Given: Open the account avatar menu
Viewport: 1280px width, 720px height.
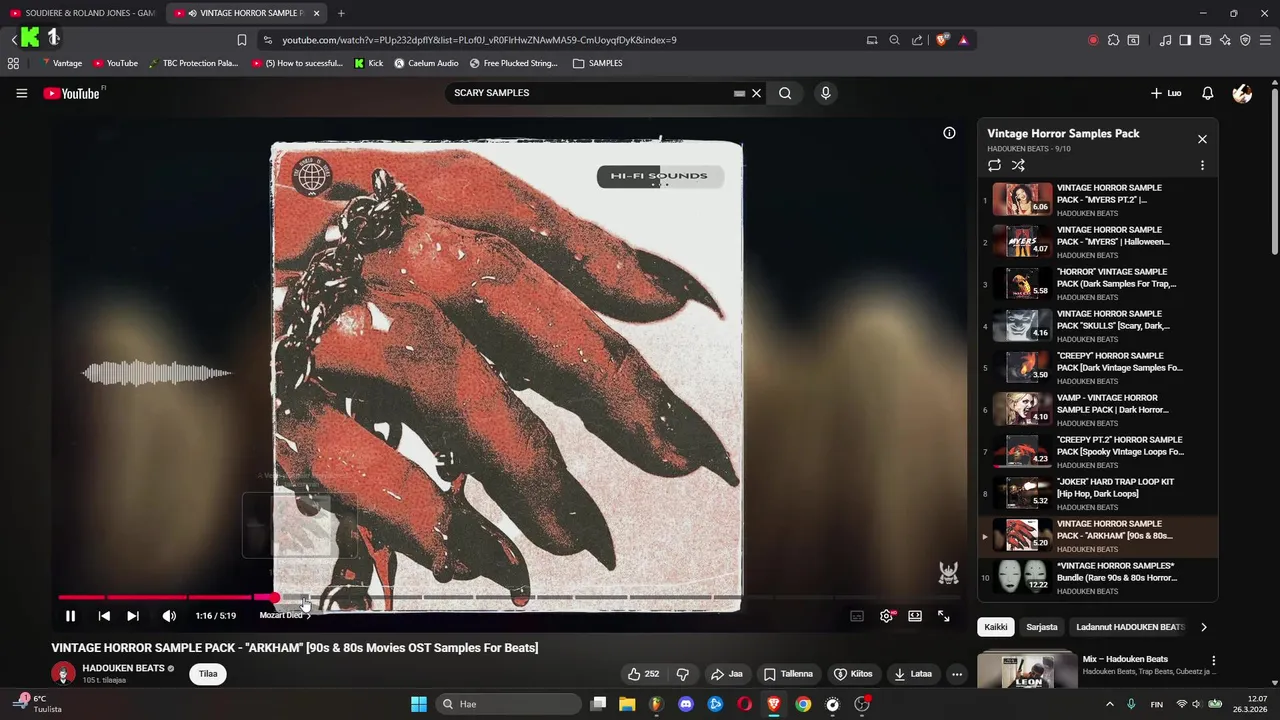Looking at the screenshot, I should [x=1242, y=93].
